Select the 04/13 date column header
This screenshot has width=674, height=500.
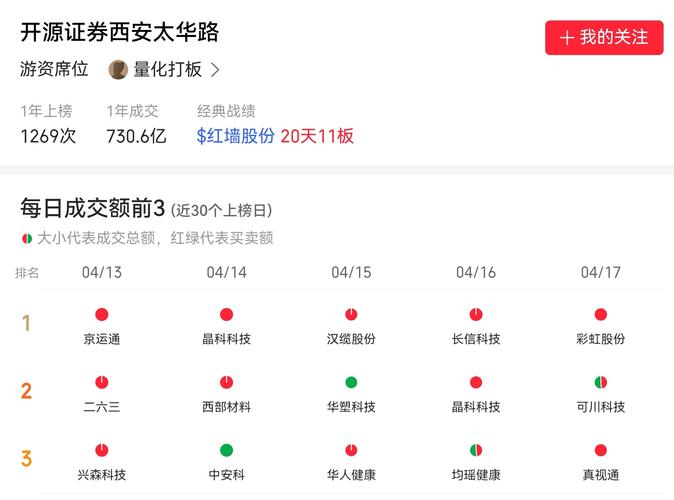coord(102,272)
